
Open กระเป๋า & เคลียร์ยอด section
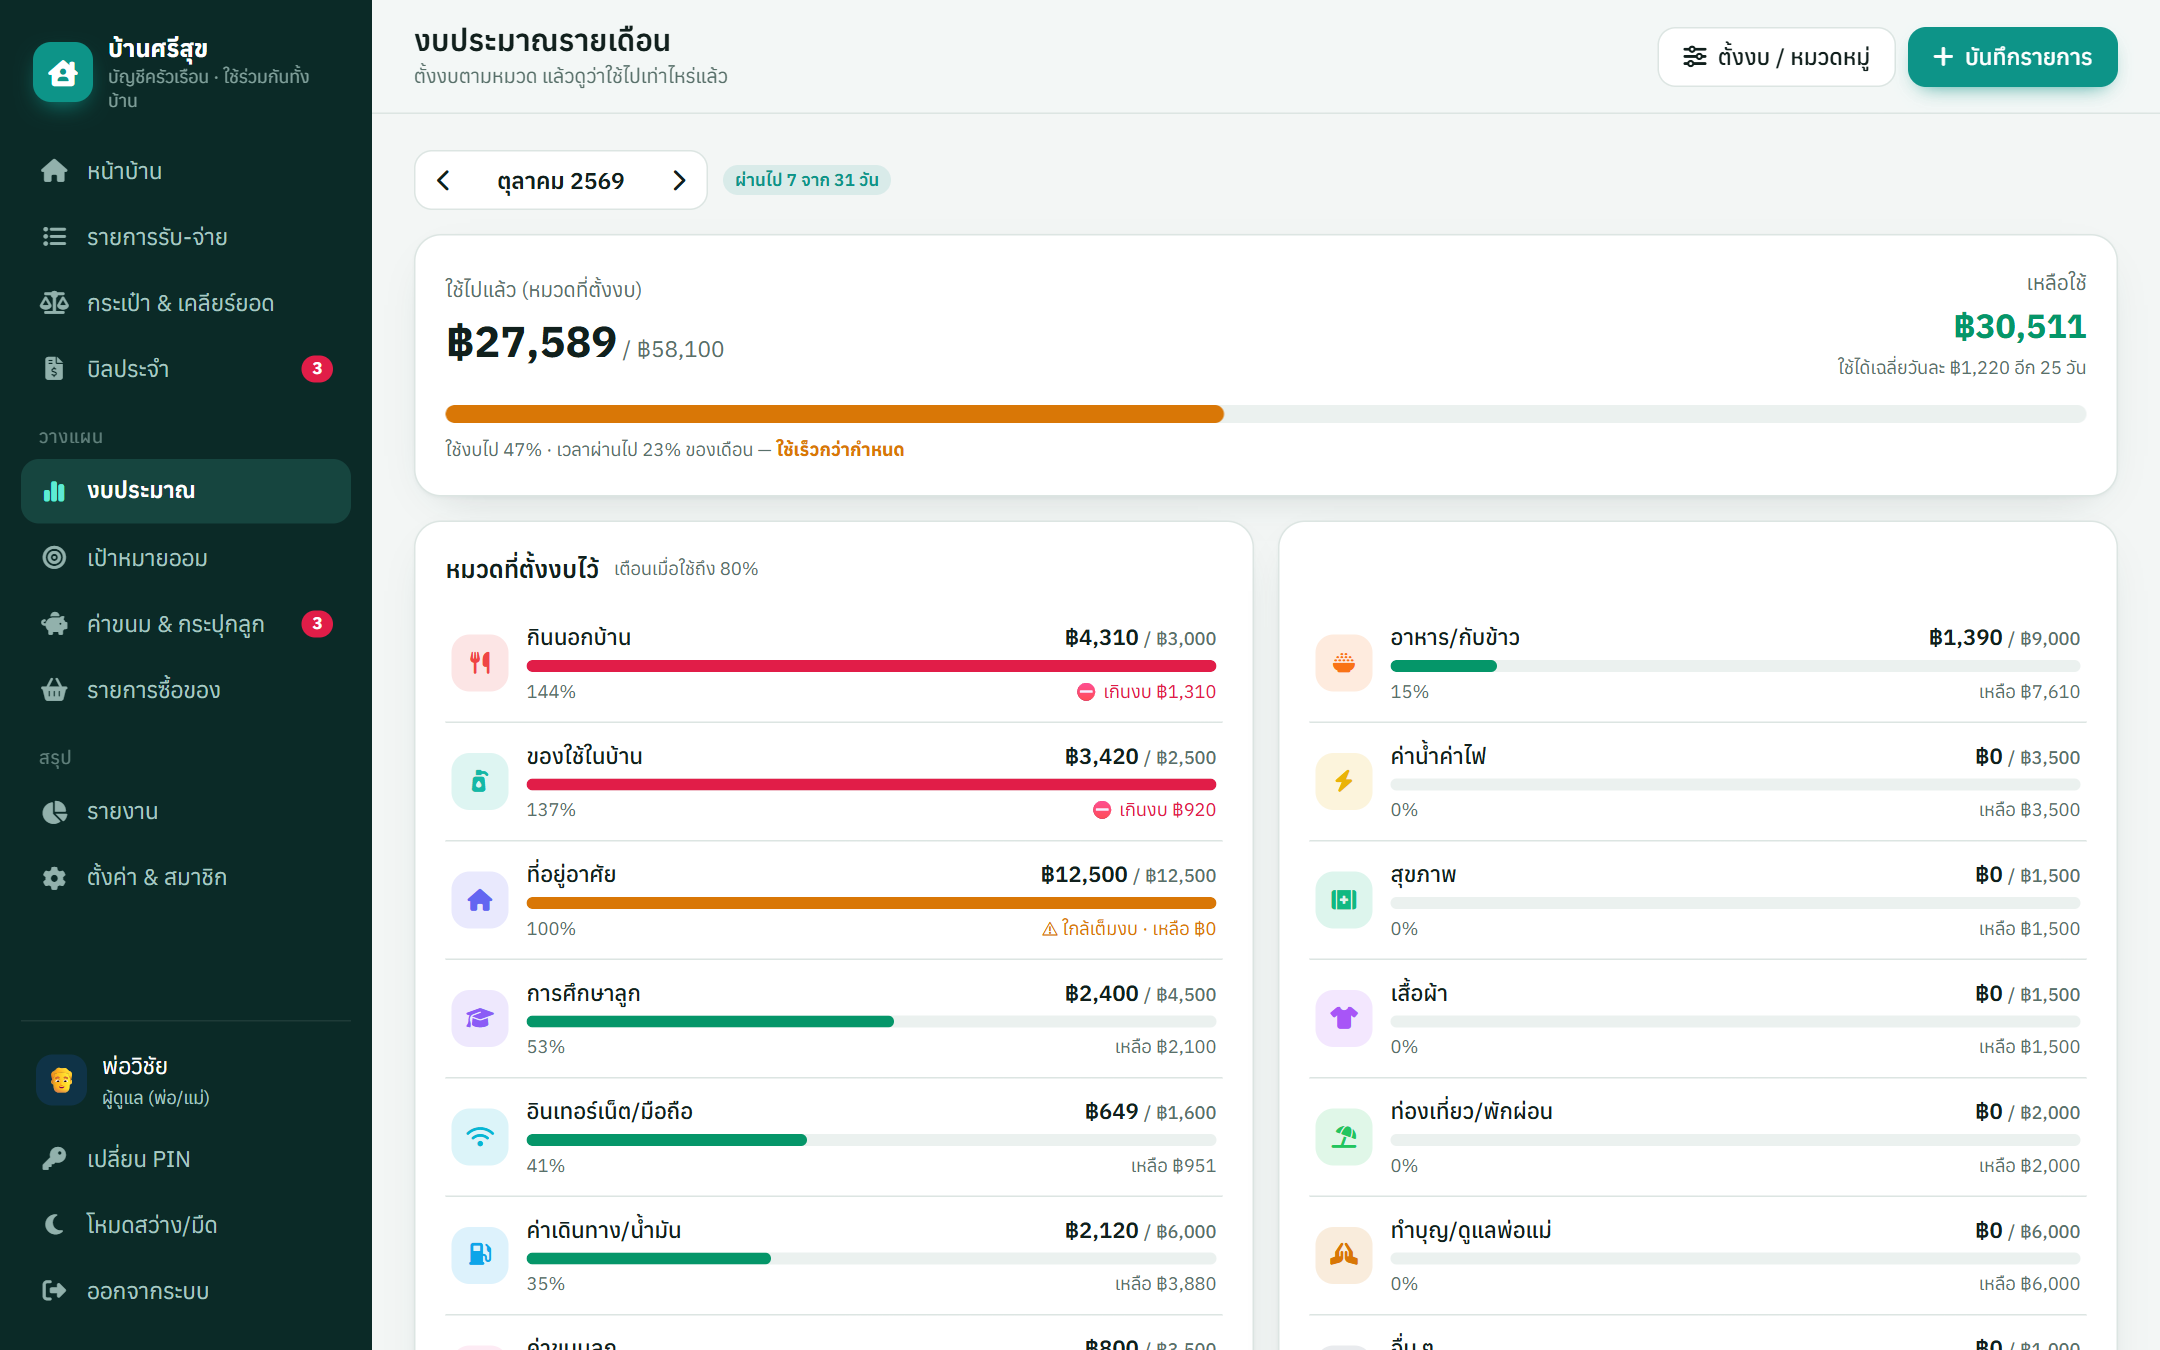coord(186,303)
